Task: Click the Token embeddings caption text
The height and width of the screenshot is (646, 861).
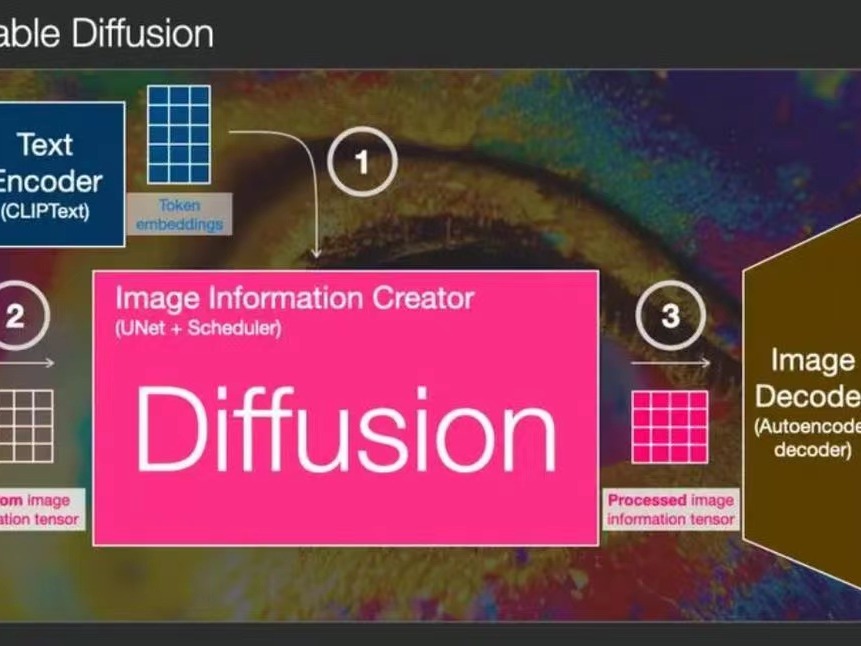Action: point(178,214)
